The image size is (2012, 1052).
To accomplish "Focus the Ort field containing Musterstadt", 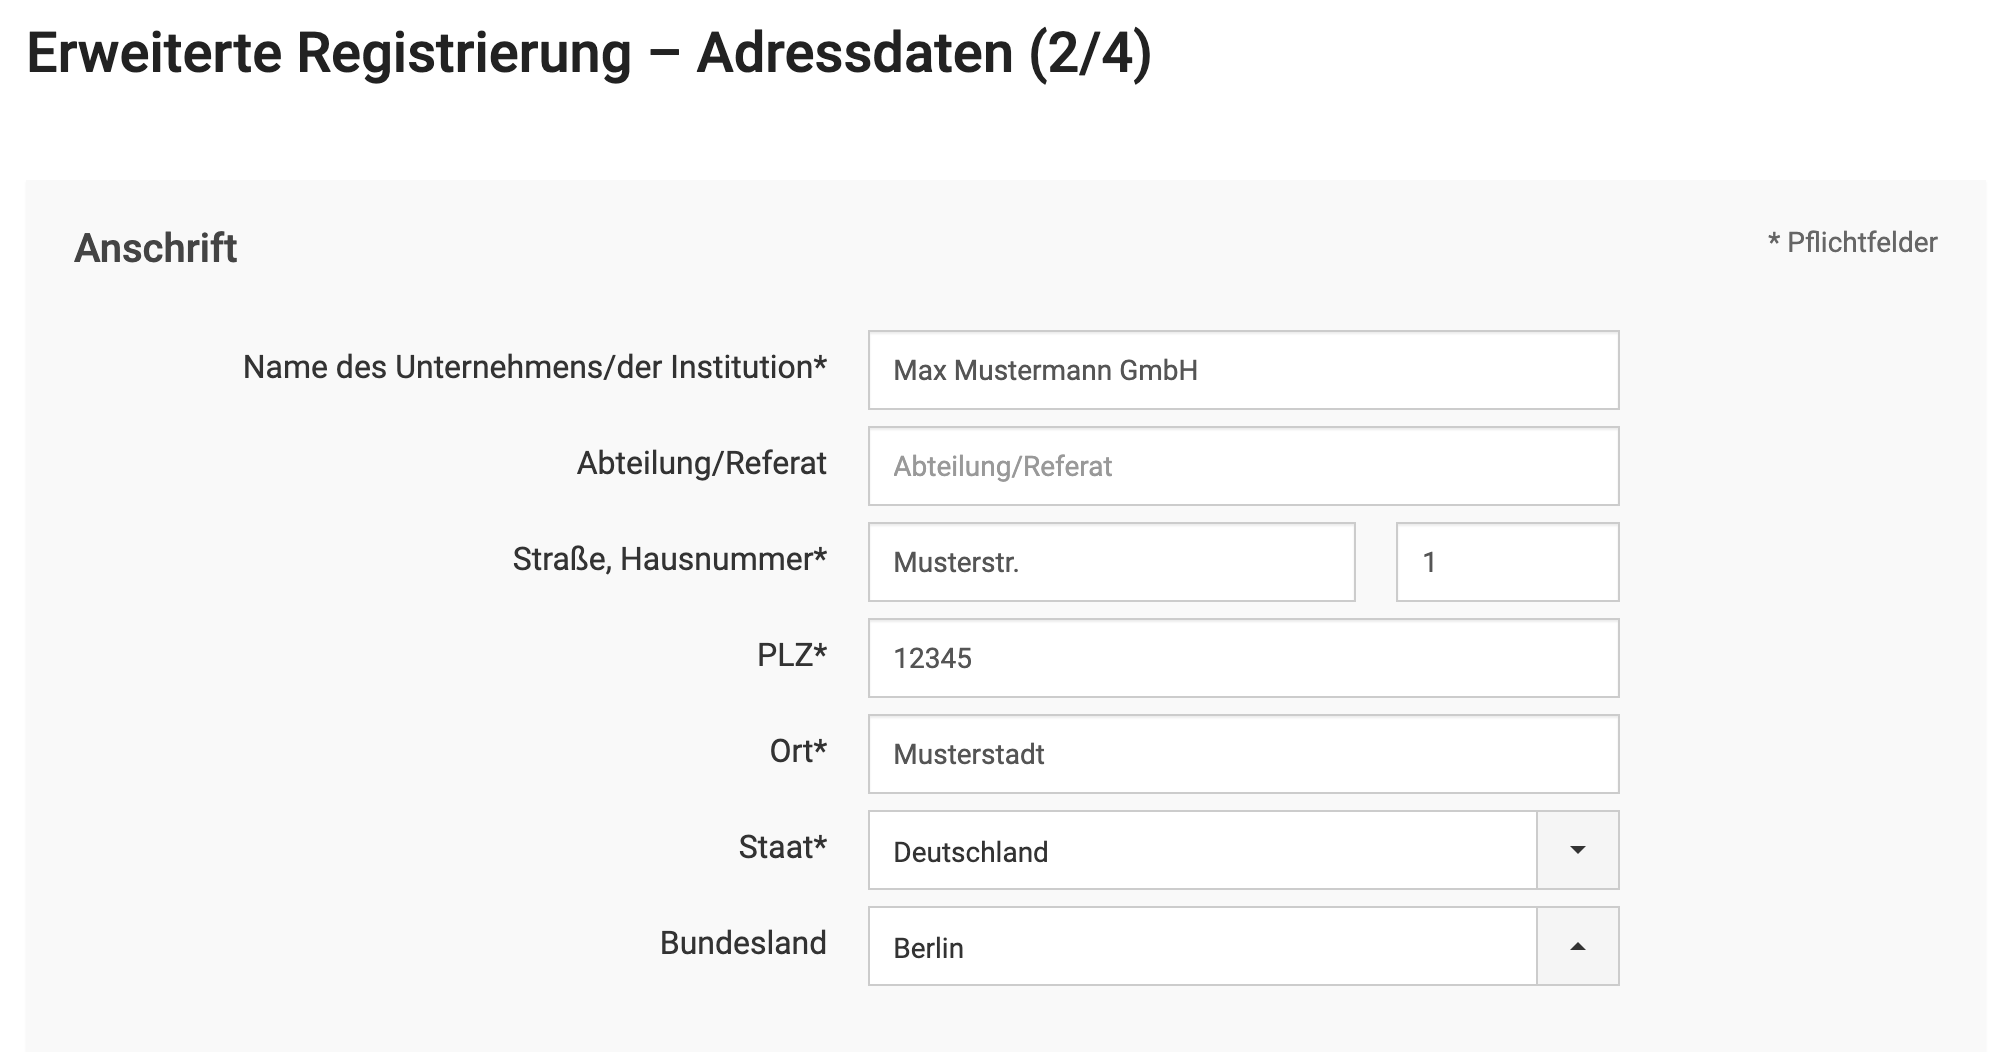I will click(x=1243, y=754).
